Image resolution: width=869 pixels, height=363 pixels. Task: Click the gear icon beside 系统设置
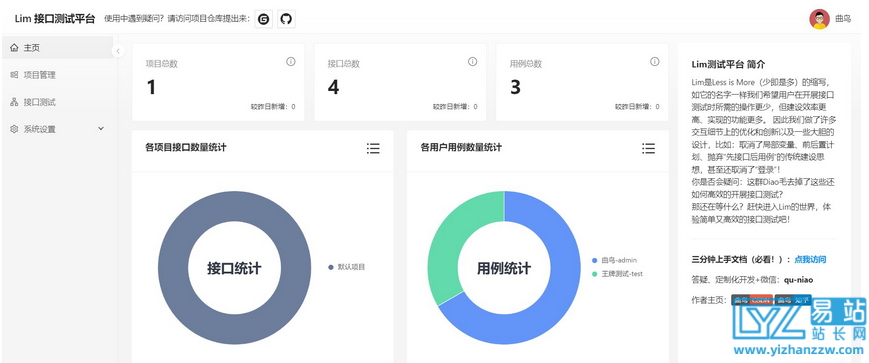[14, 129]
